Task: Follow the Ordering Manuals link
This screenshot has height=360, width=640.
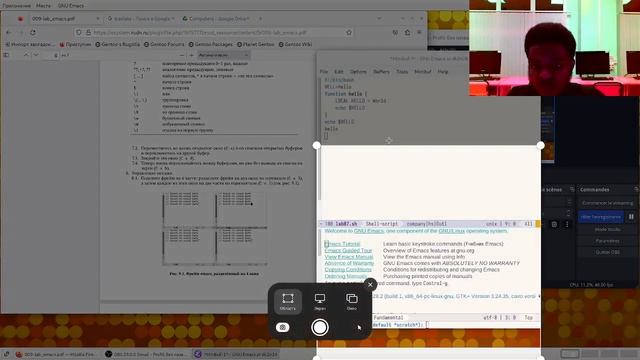Action: [x=345, y=276]
